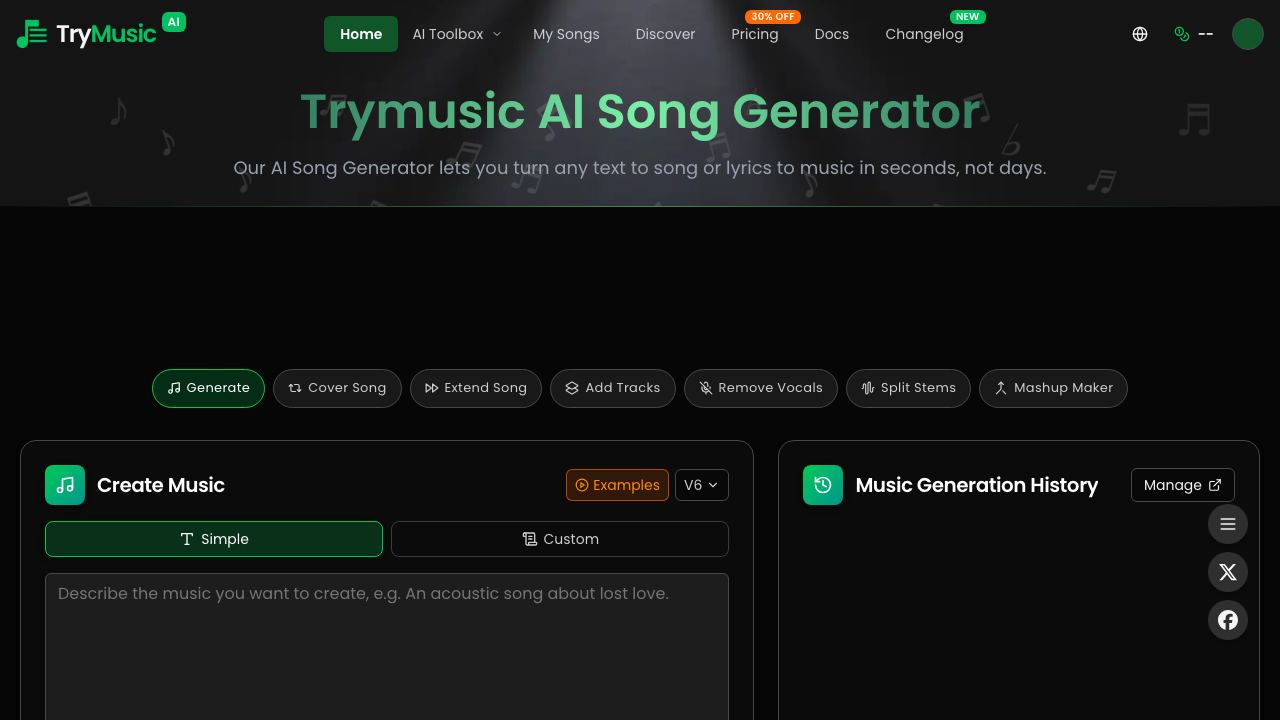Screen dimensions: 1280x720
Task: Select the Generate tool tab
Action: pyautogui.click(x=208, y=388)
